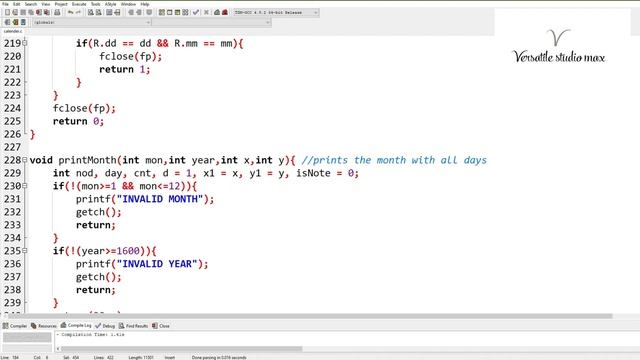Image resolution: width=640 pixels, height=360 pixels.
Task: Switch to the Find Results tab
Action: coord(133,326)
